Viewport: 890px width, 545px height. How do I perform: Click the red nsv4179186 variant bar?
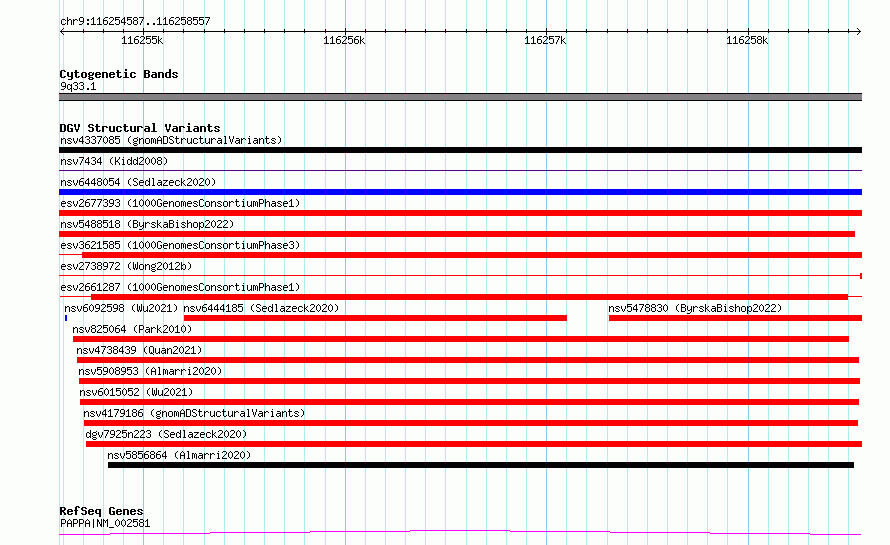click(x=471, y=423)
